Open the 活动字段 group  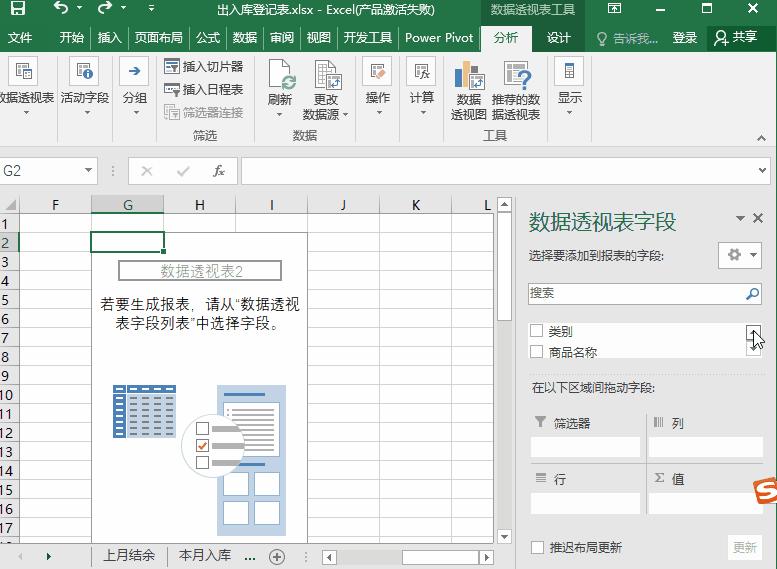[x=85, y=87]
